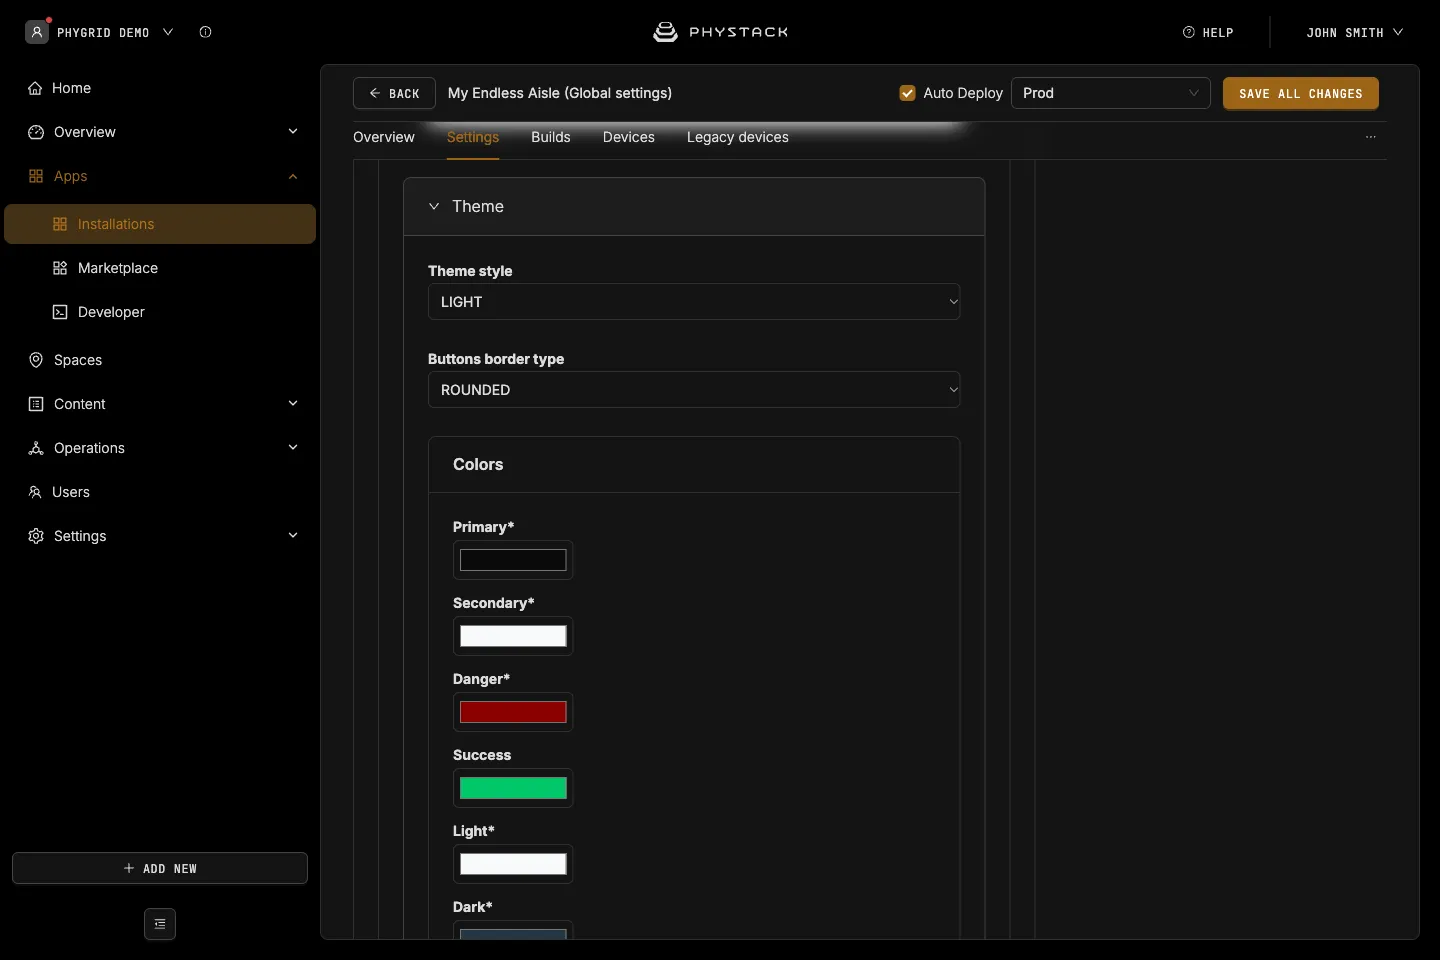The image size is (1440, 960).
Task: Open the John Smith user menu
Action: [1354, 32]
